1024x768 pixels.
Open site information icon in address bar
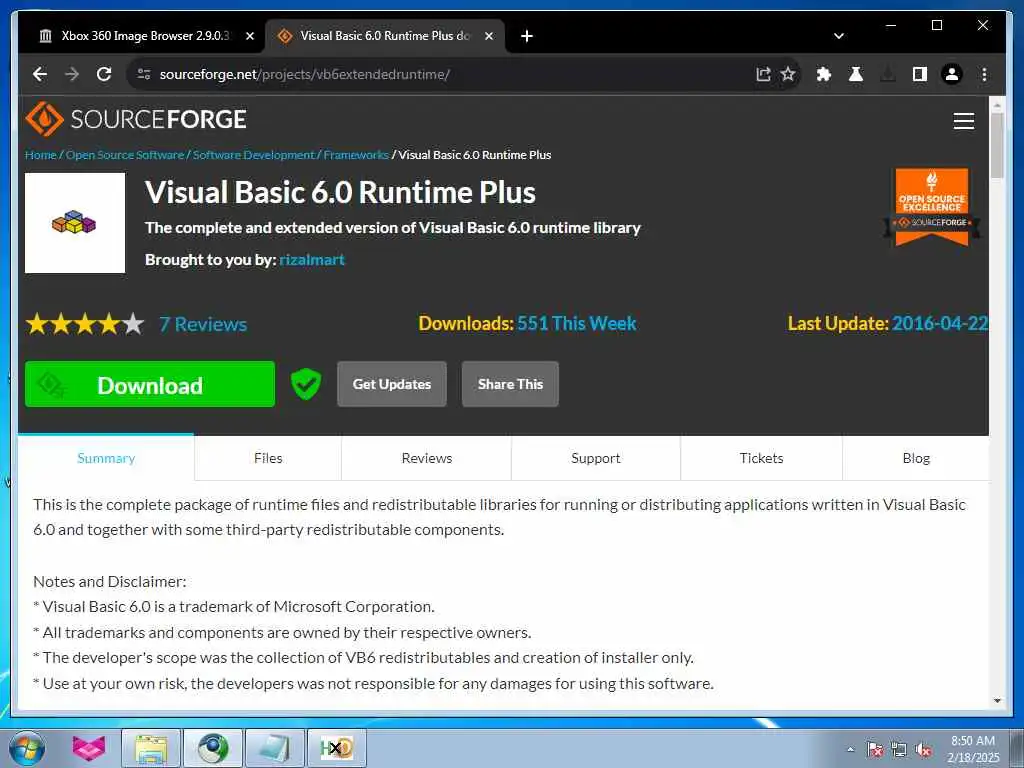point(144,74)
